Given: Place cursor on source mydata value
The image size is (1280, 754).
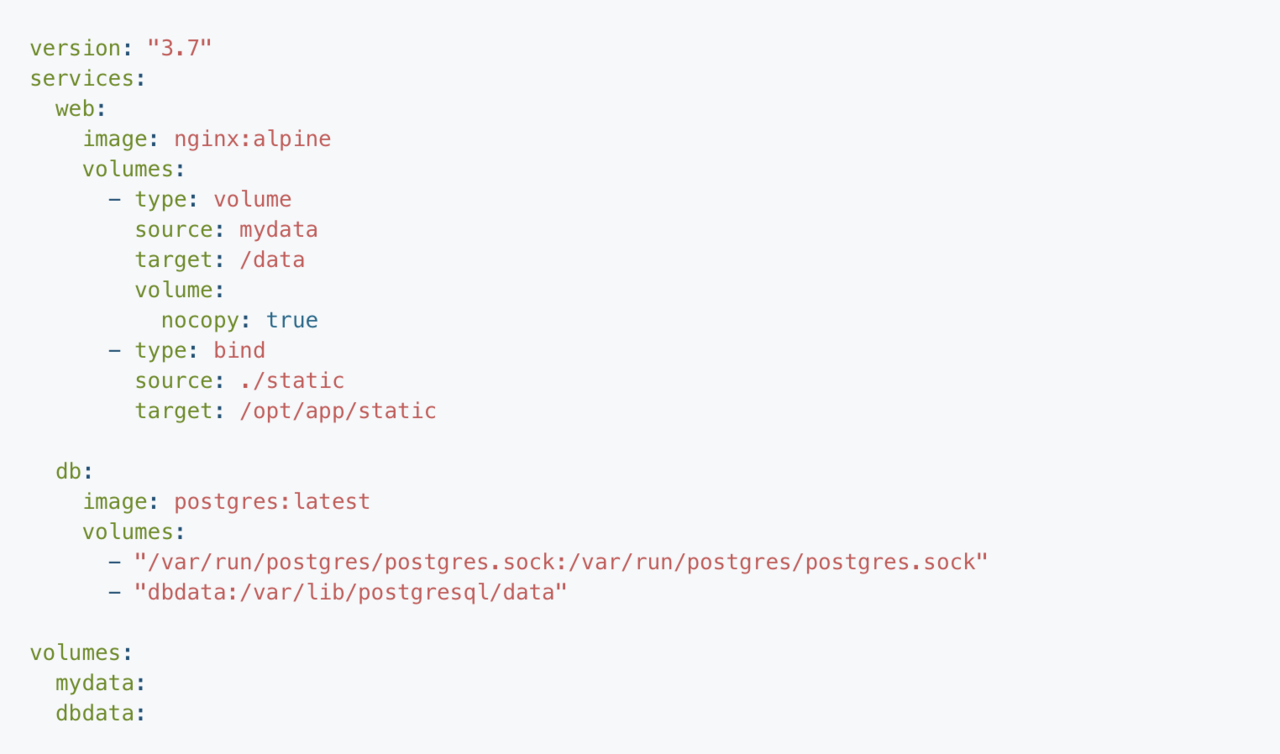Looking at the screenshot, I should [278, 229].
